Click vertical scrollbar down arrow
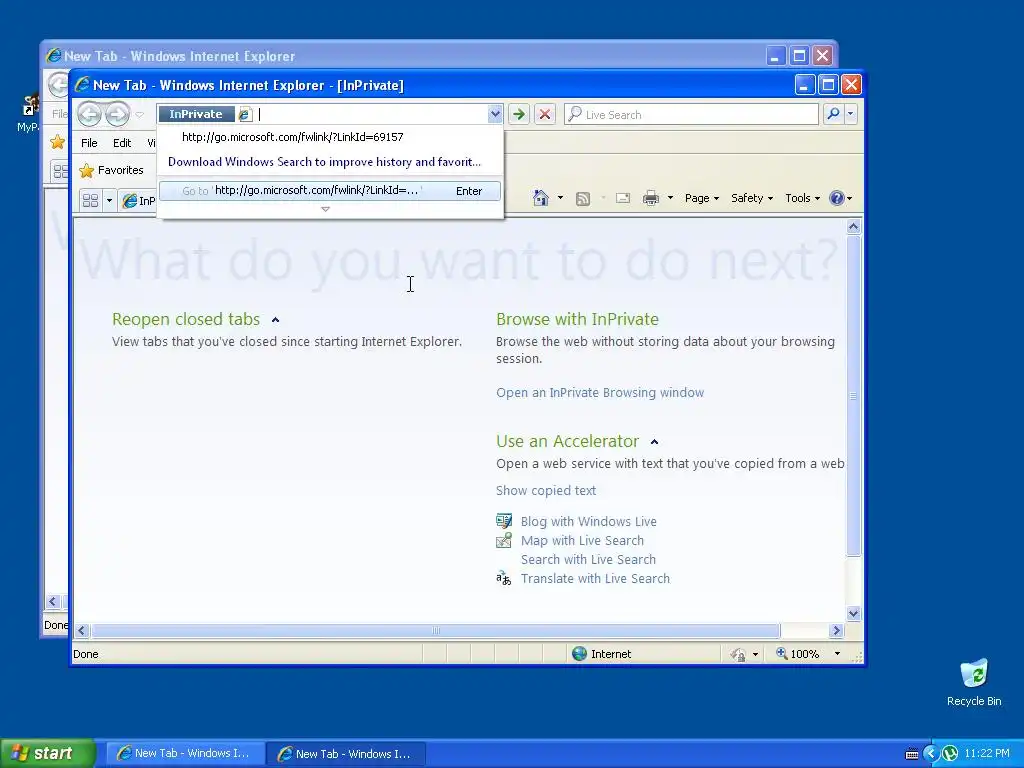Viewport: 1024px width, 768px height. click(x=853, y=613)
